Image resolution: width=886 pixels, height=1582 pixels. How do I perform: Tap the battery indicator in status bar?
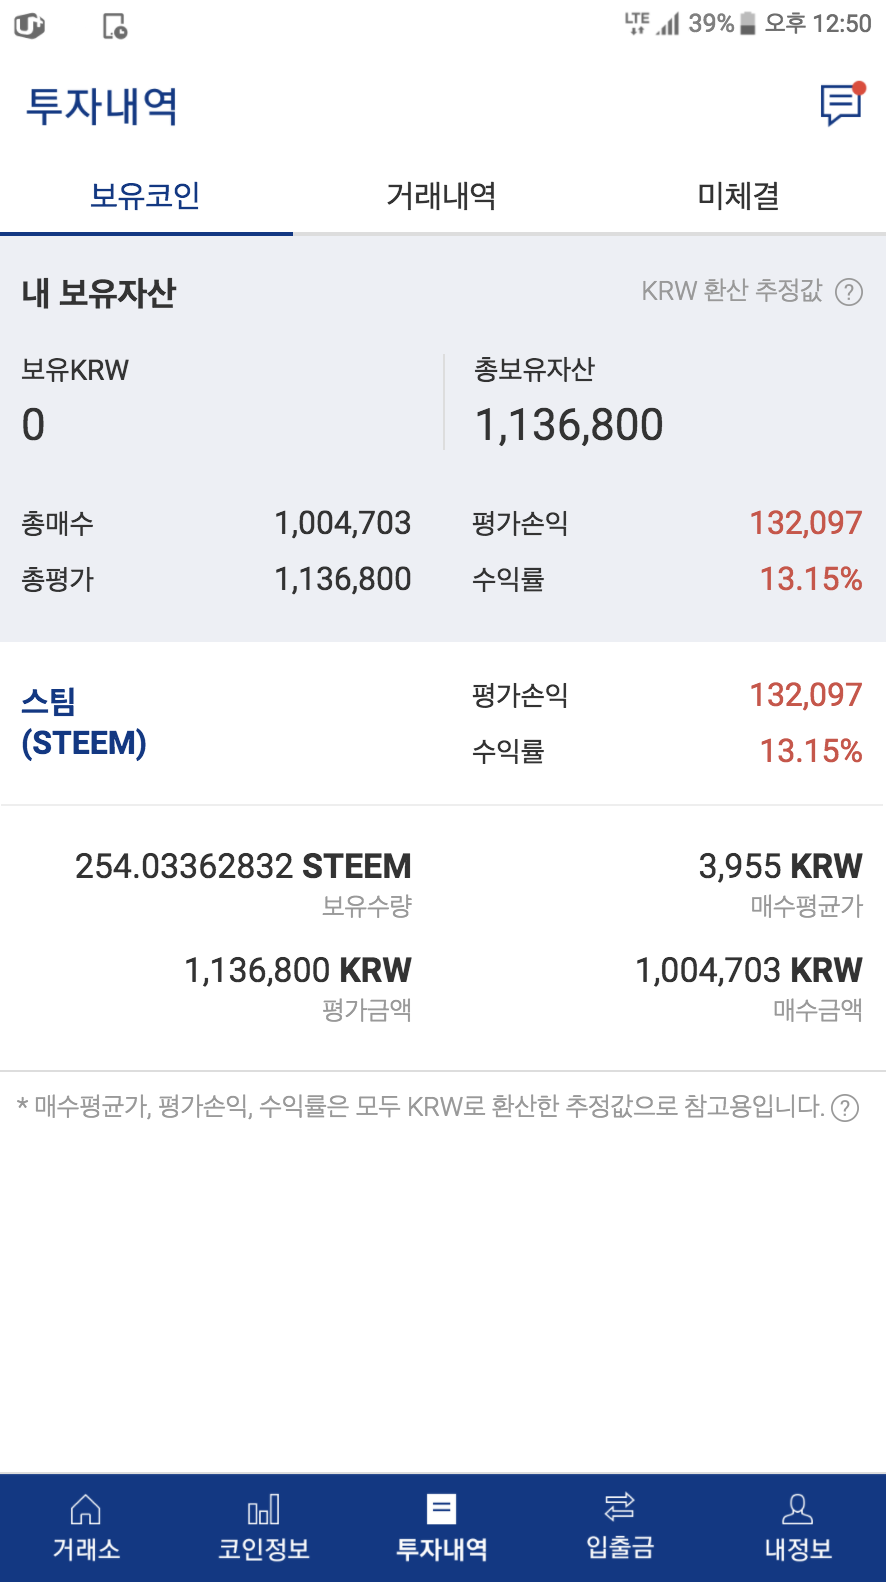tap(747, 24)
